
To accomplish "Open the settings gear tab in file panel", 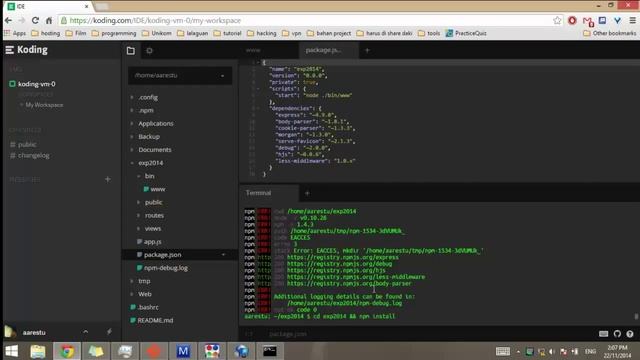I will [x=149, y=51].
